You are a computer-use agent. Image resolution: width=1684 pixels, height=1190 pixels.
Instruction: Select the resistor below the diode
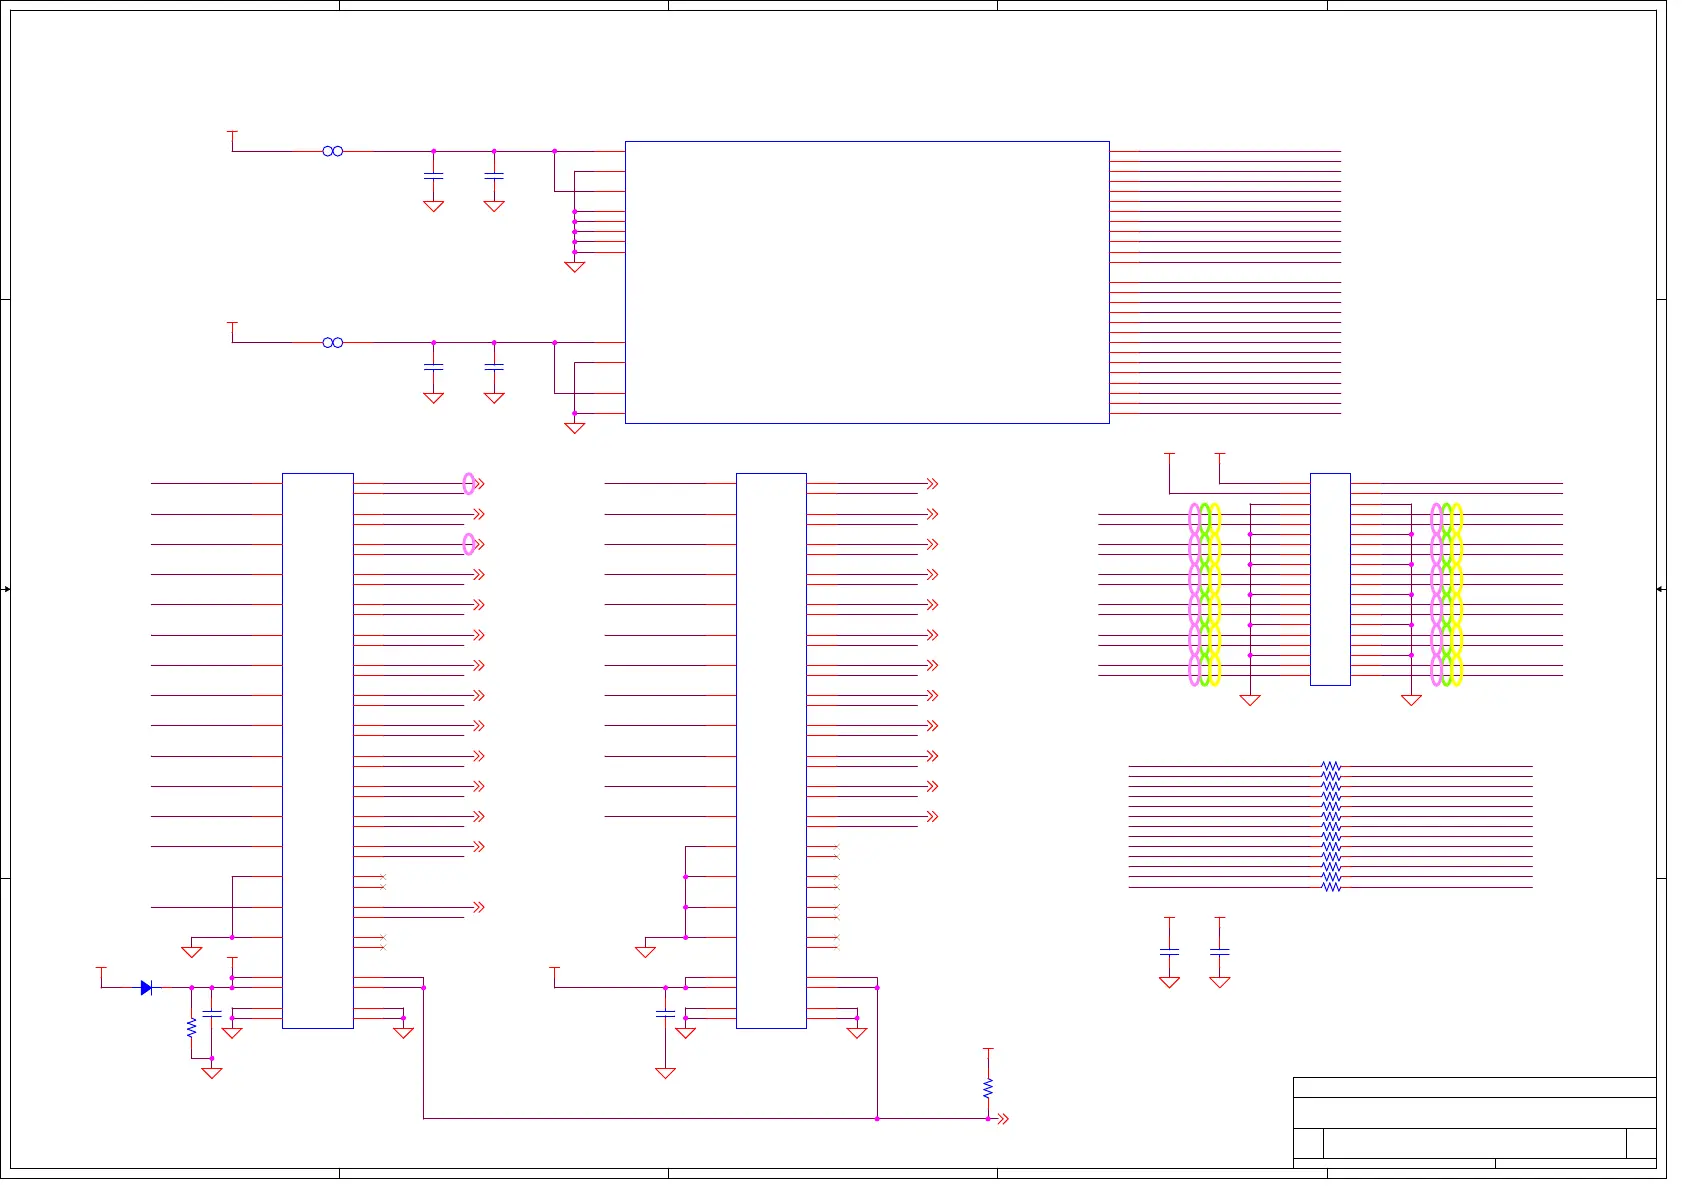pos(192,1027)
